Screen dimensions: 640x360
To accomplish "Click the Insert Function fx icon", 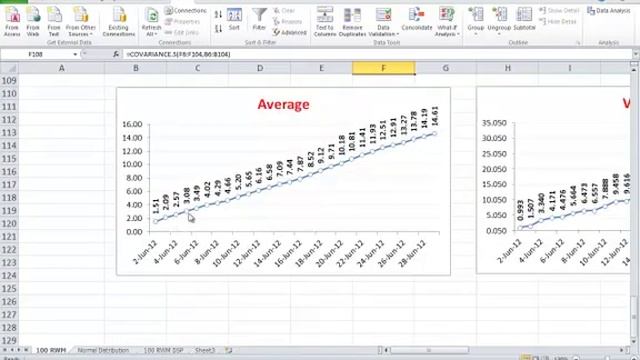I will [116, 54].
